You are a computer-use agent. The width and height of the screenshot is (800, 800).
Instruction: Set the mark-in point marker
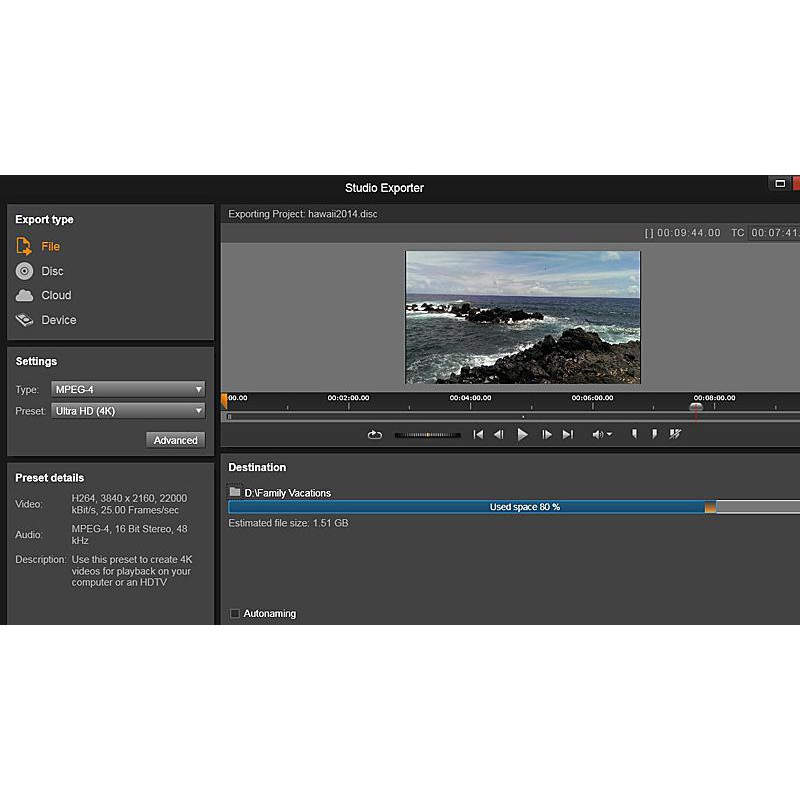[x=633, y=434]
